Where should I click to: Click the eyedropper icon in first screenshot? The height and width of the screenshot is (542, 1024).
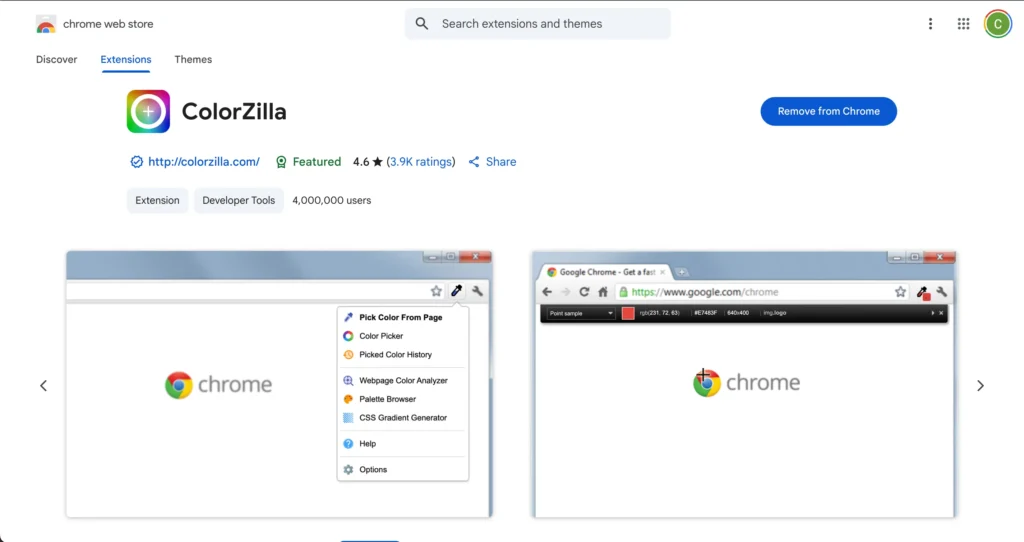456,291
